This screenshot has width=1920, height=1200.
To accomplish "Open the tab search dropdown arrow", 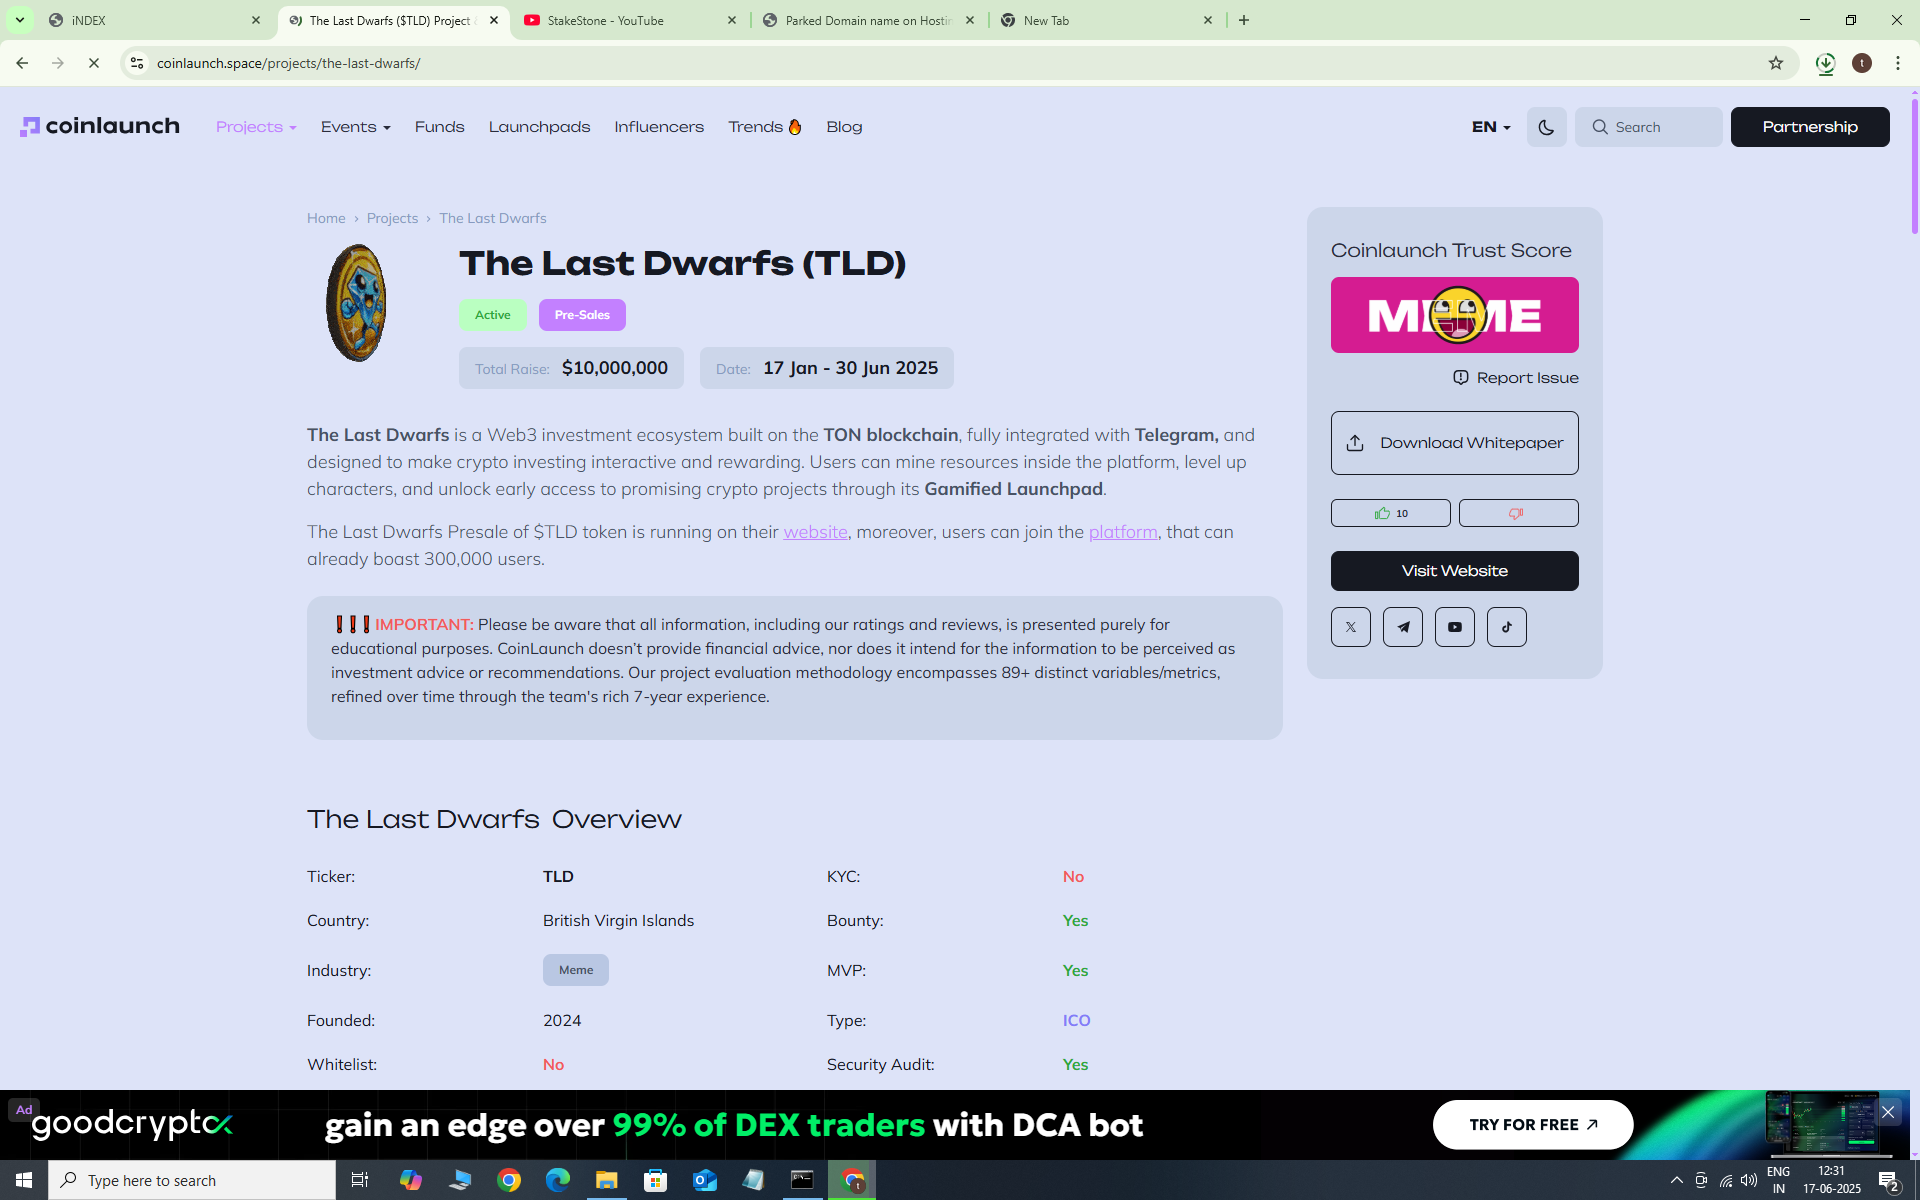I will pyautogui.click(x=19, y=20).
